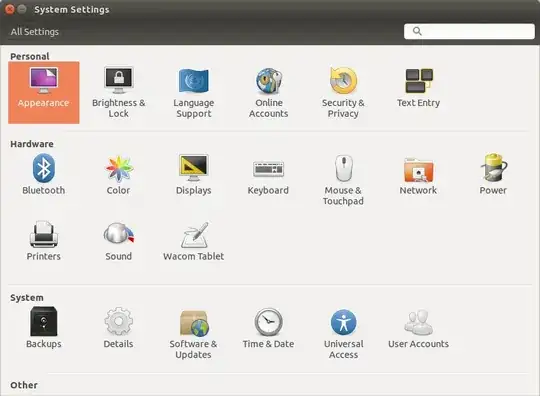540x396 pixels.
Task: Open the Appearance settings
Action: click(44, 92)
